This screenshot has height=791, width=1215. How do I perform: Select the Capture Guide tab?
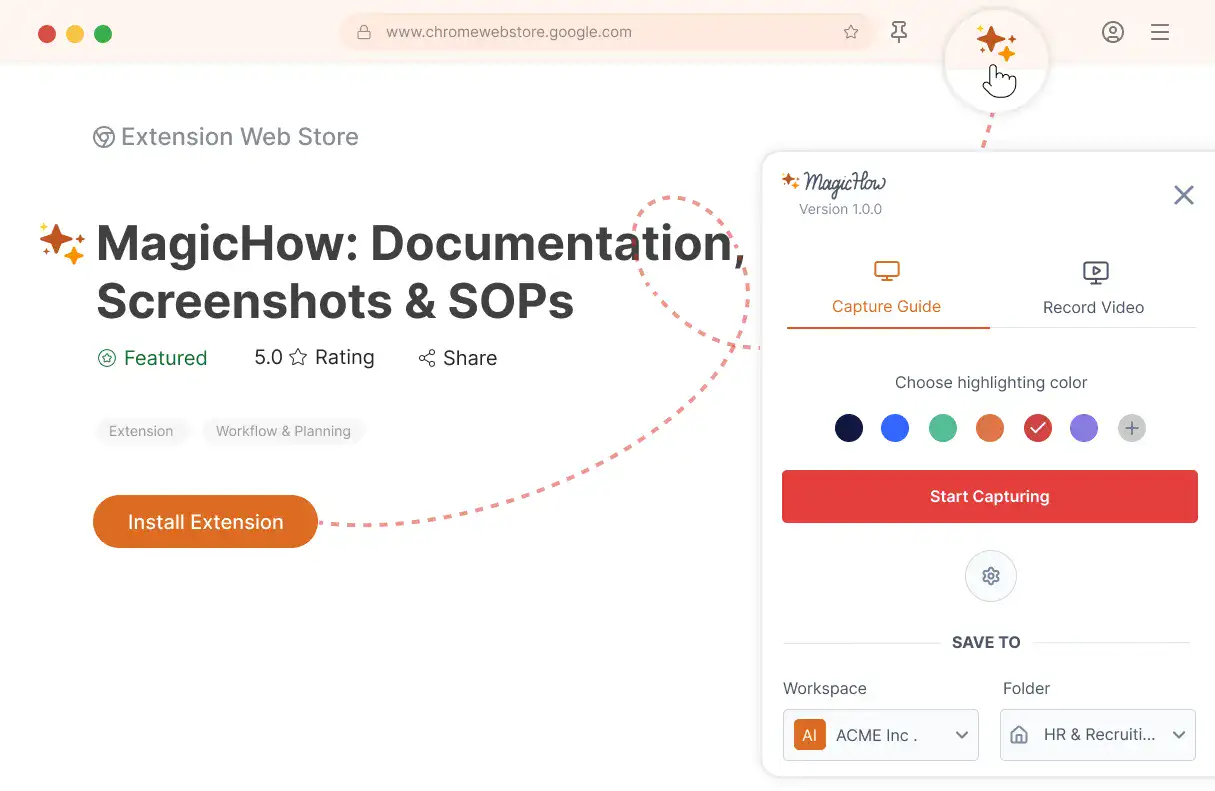pos(886,287)
